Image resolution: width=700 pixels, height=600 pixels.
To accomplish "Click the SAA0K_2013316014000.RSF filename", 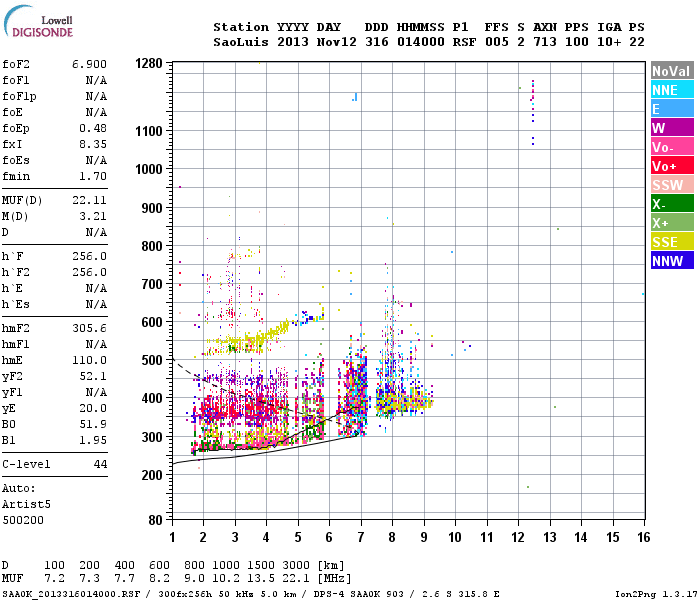I will coord(71,594).
